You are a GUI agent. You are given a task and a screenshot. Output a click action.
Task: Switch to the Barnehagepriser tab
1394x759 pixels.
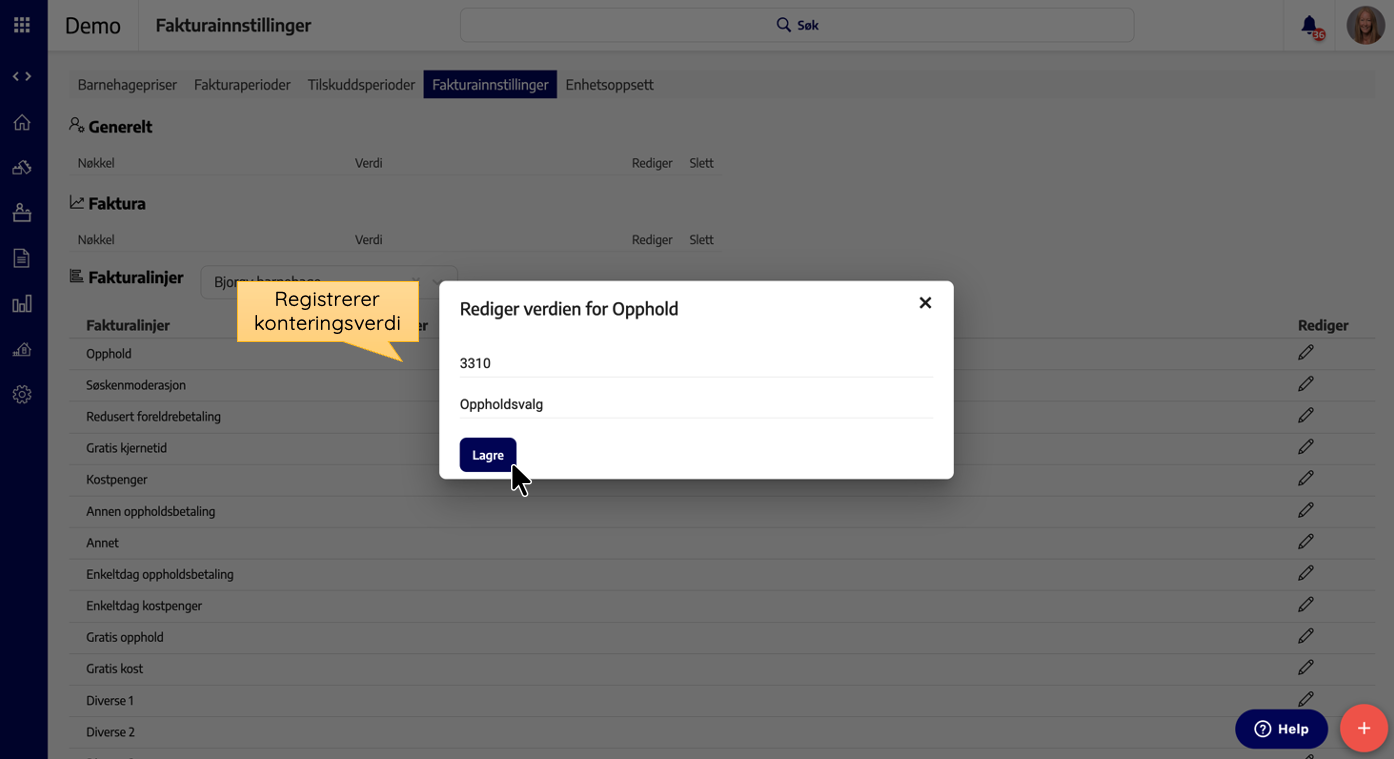[x=127, y=85]
